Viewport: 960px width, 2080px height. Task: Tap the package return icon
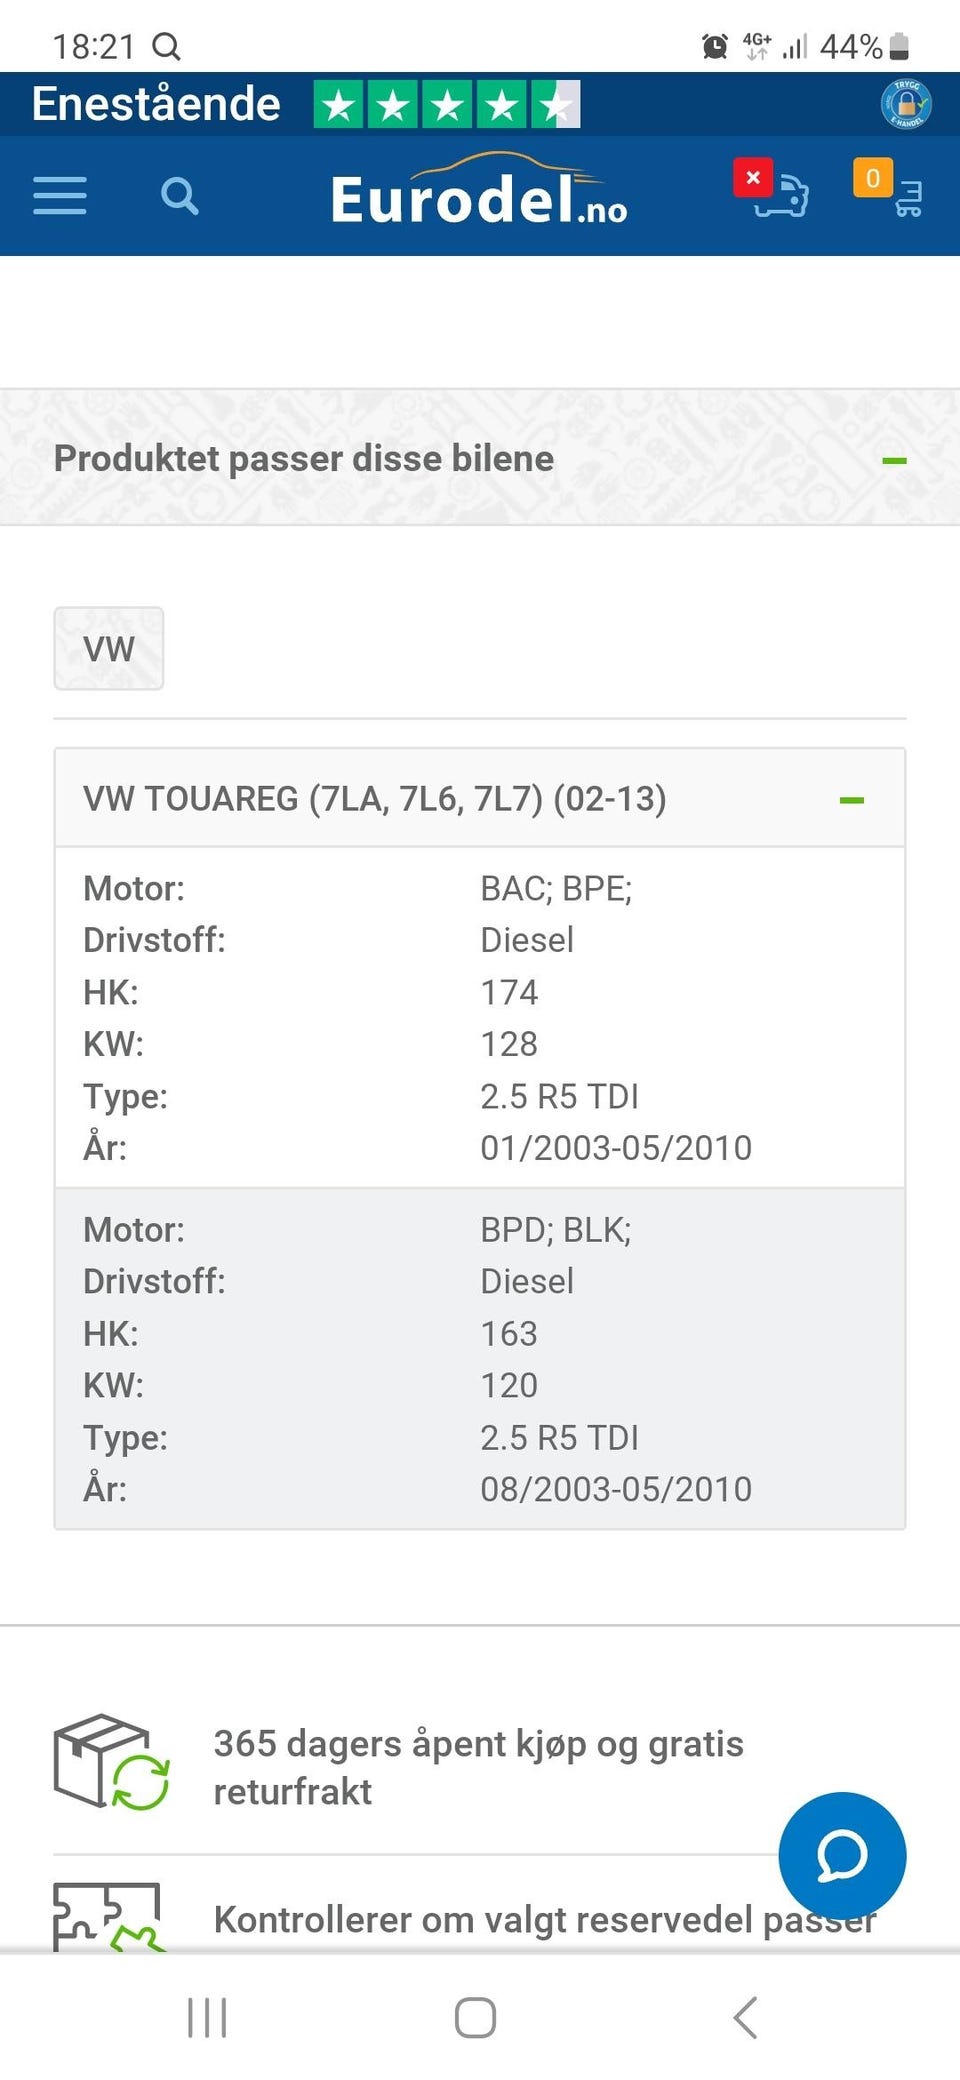111,1762
